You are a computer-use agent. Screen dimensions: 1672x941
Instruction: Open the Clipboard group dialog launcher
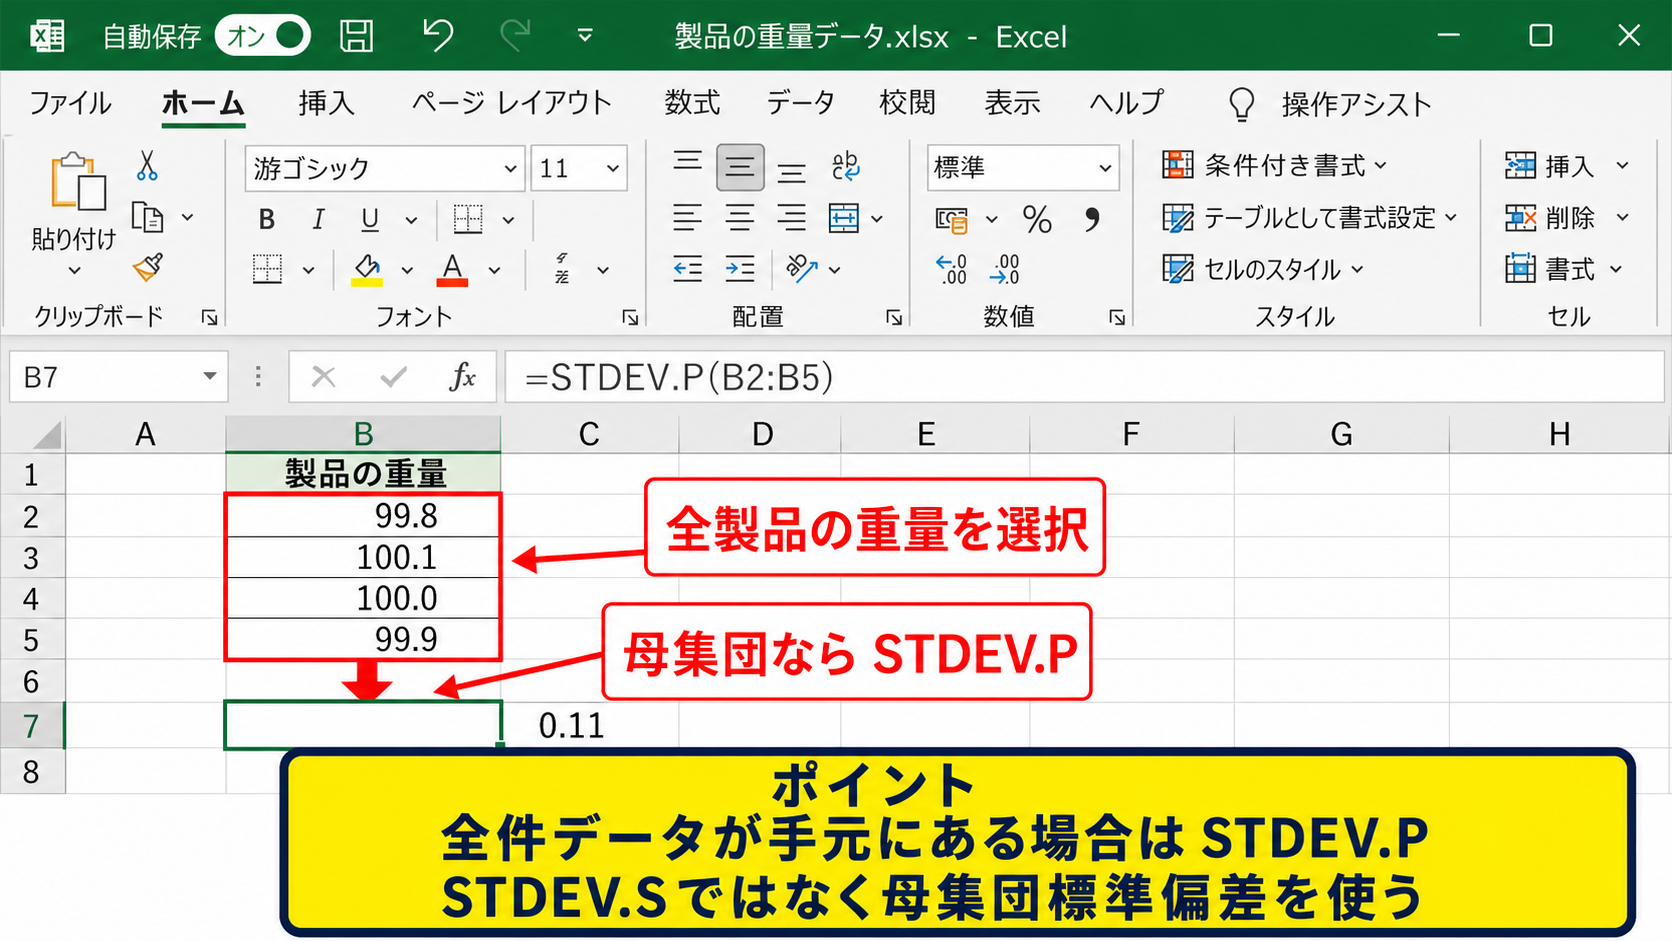click(209, 317)
